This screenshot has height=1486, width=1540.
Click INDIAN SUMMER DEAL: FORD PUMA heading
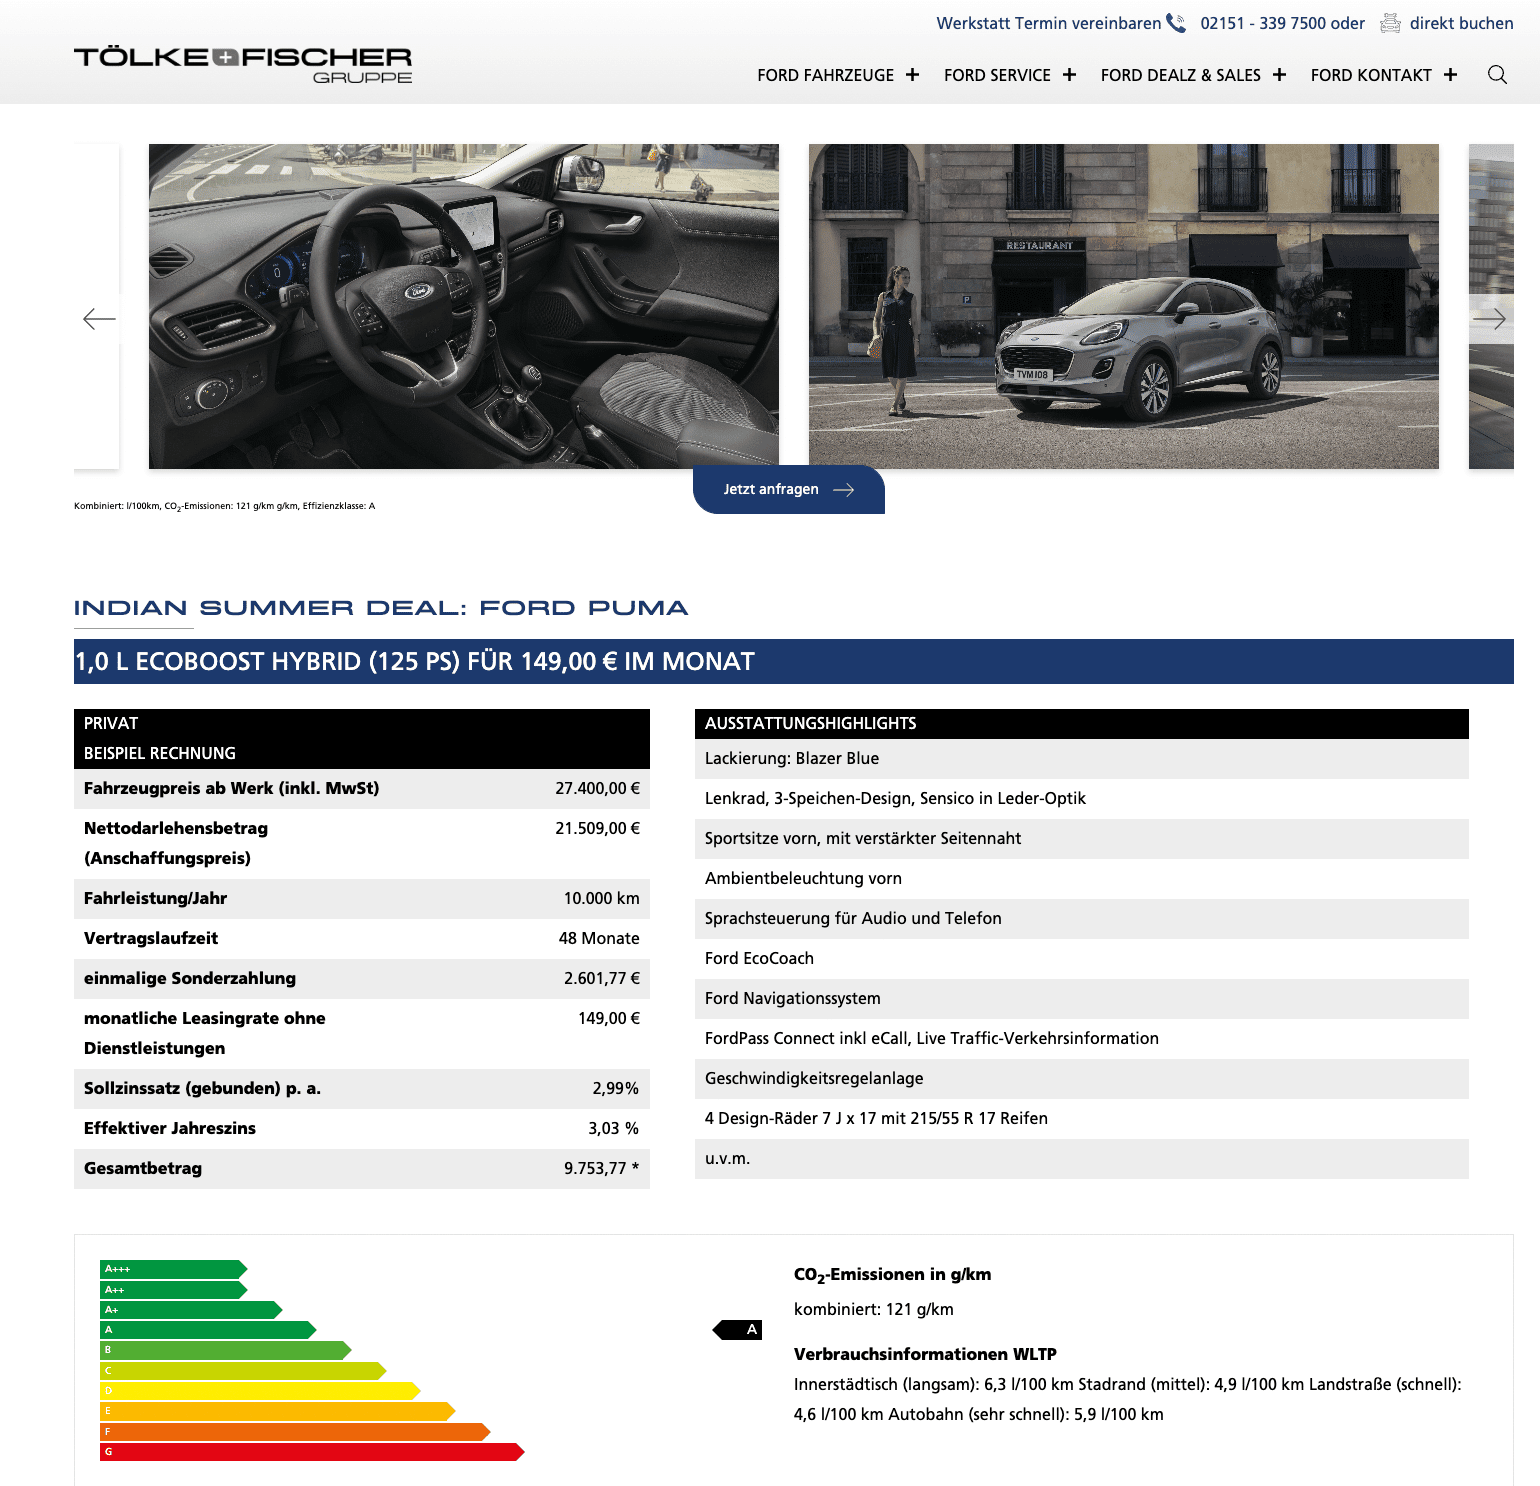pos(381,608)
